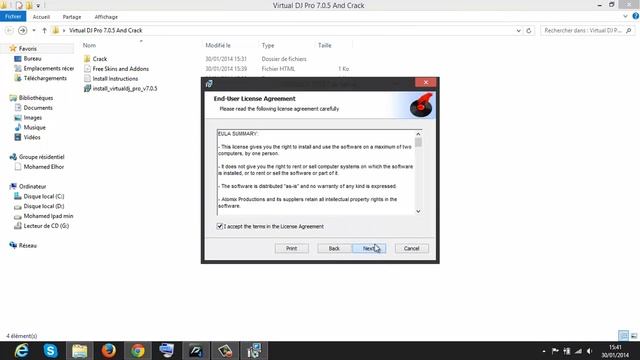
Task: Click Back in the license dialog
Action: pyautogui.click(x=334, y=248)
